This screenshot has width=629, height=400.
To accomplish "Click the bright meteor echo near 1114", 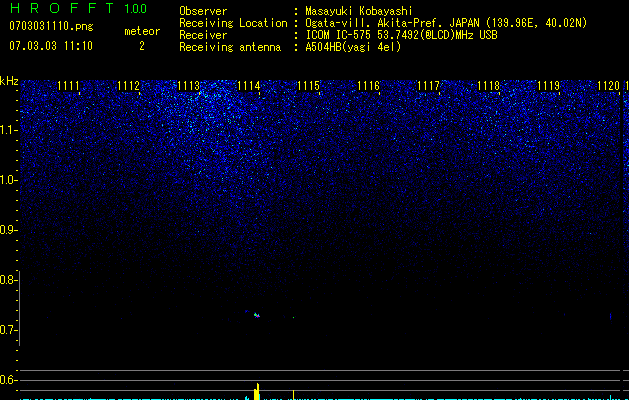I will tap(256, 315).
